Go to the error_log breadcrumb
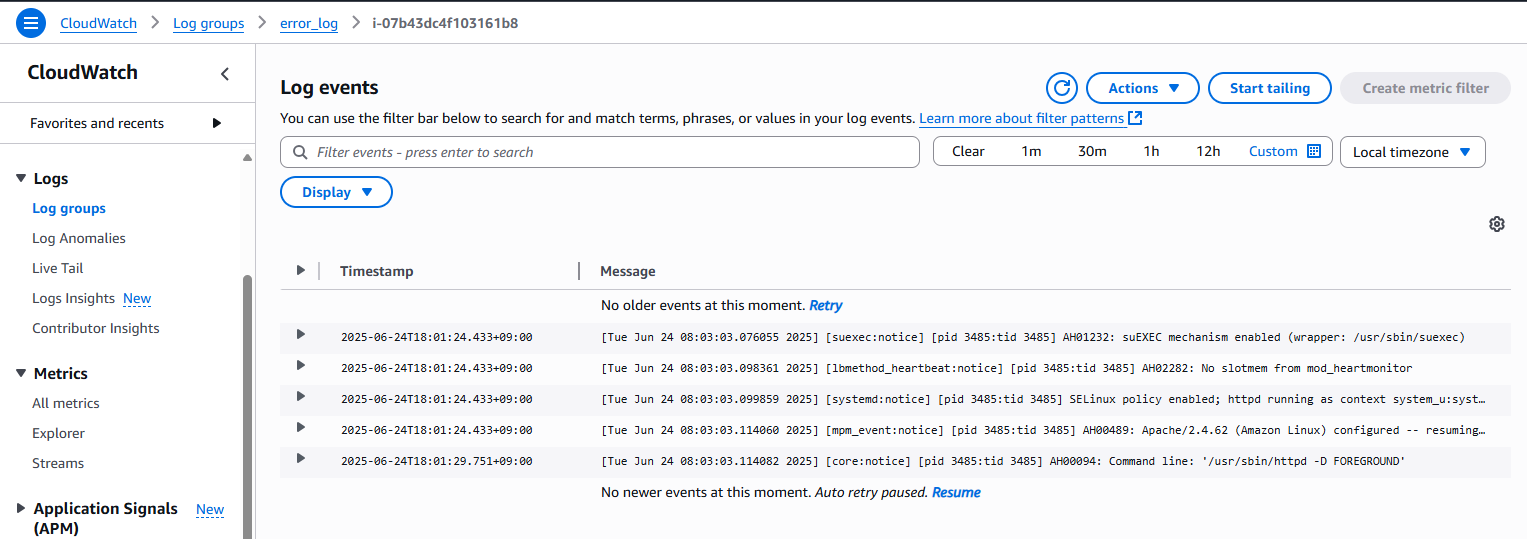Image resolution: width=1527 pixels, height=539 pixels. pos(308,23)
